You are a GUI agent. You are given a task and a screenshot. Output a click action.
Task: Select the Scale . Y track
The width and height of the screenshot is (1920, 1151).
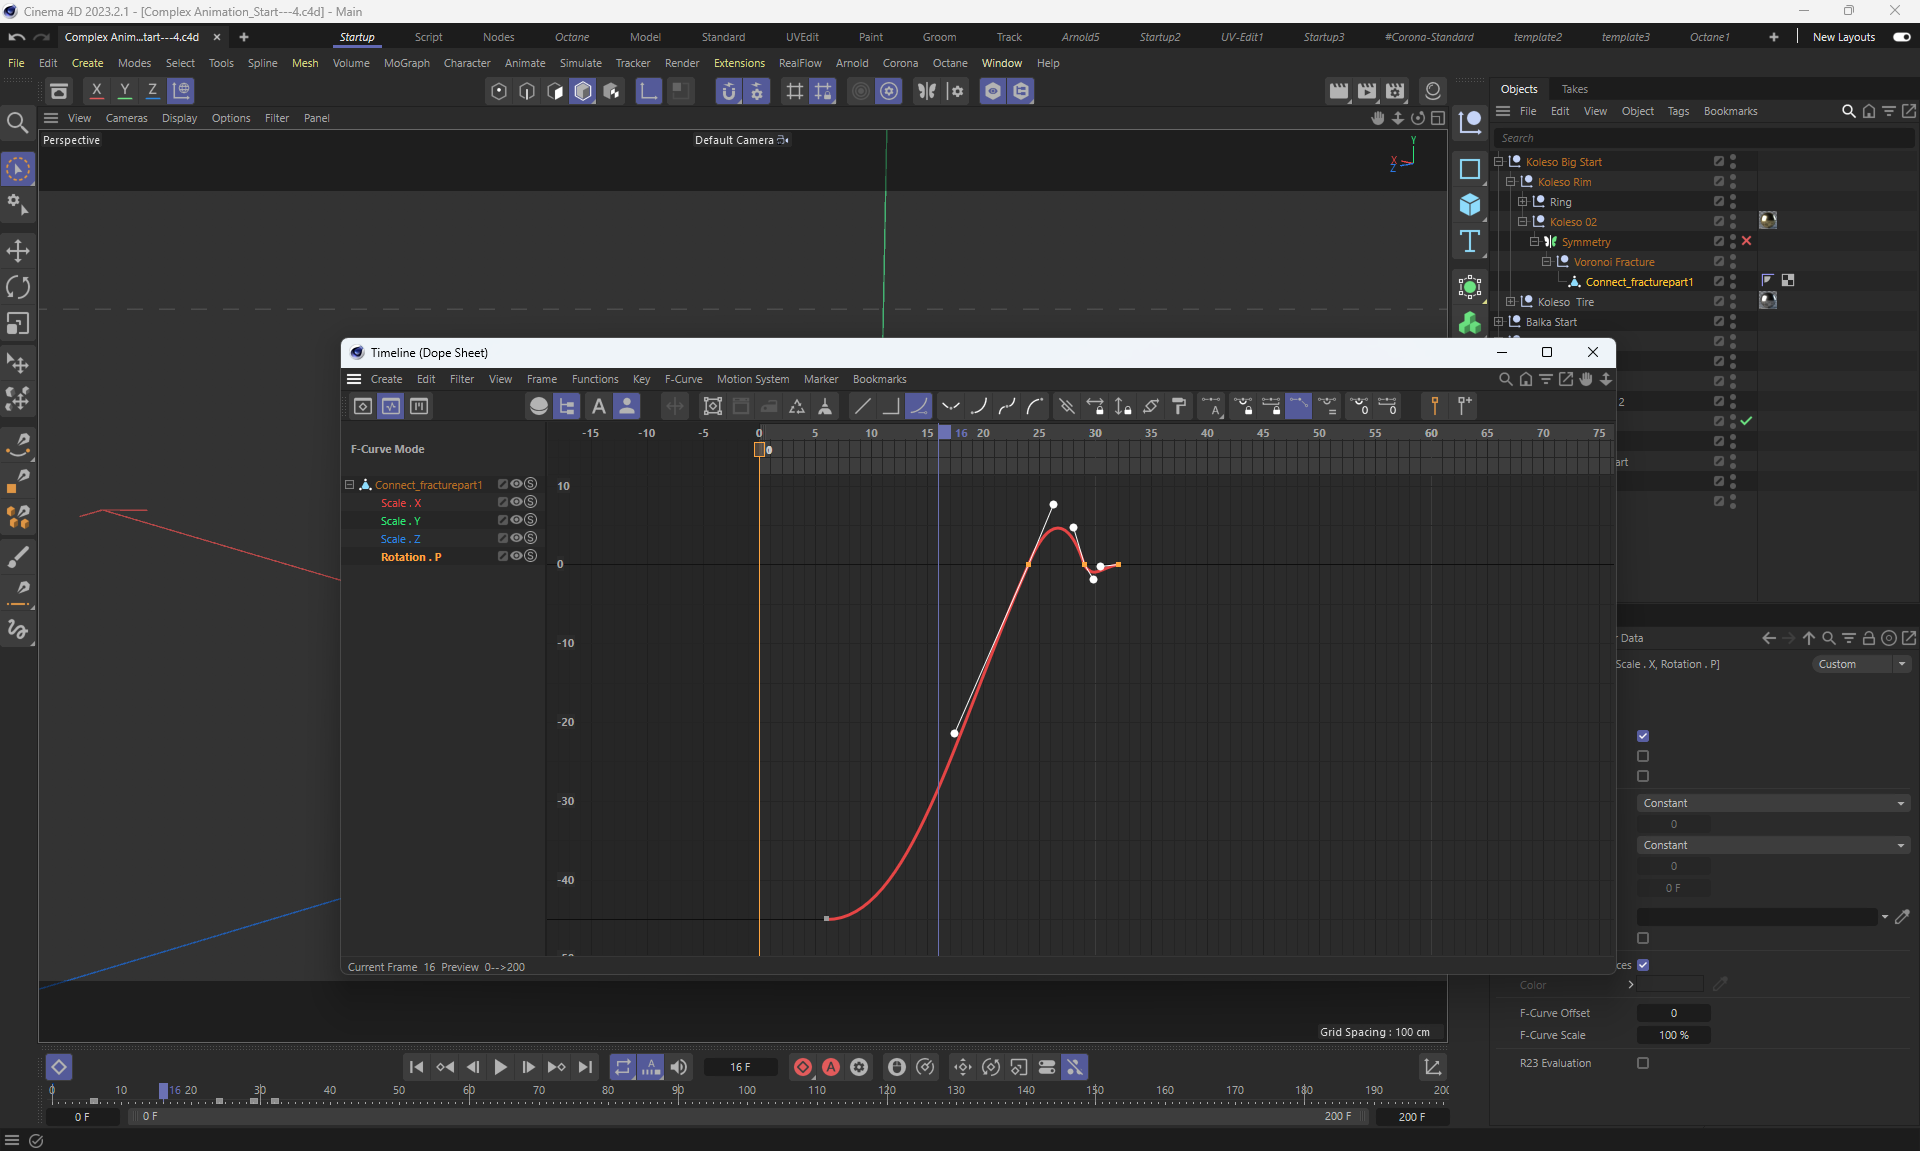coord(400,521)
